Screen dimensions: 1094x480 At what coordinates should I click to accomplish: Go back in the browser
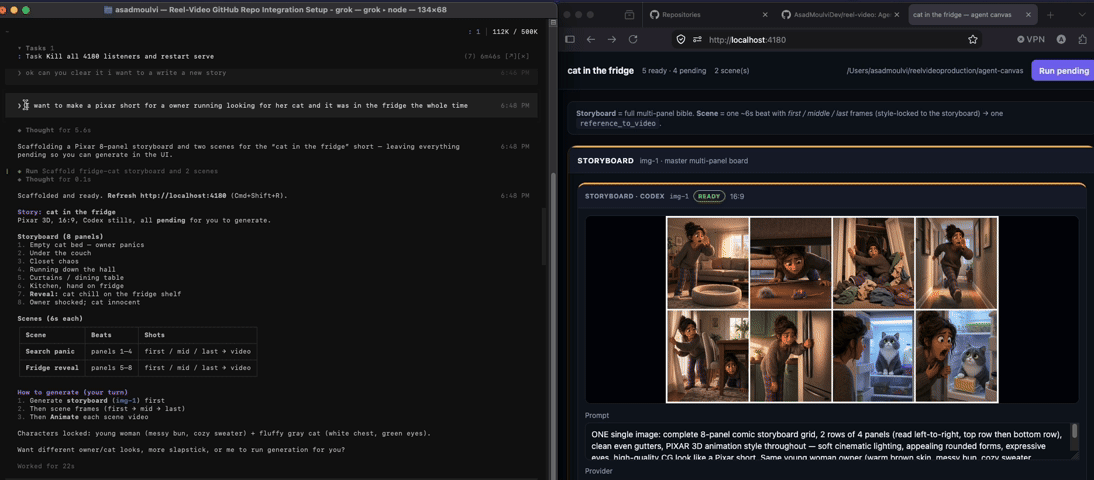pos(590,40)
